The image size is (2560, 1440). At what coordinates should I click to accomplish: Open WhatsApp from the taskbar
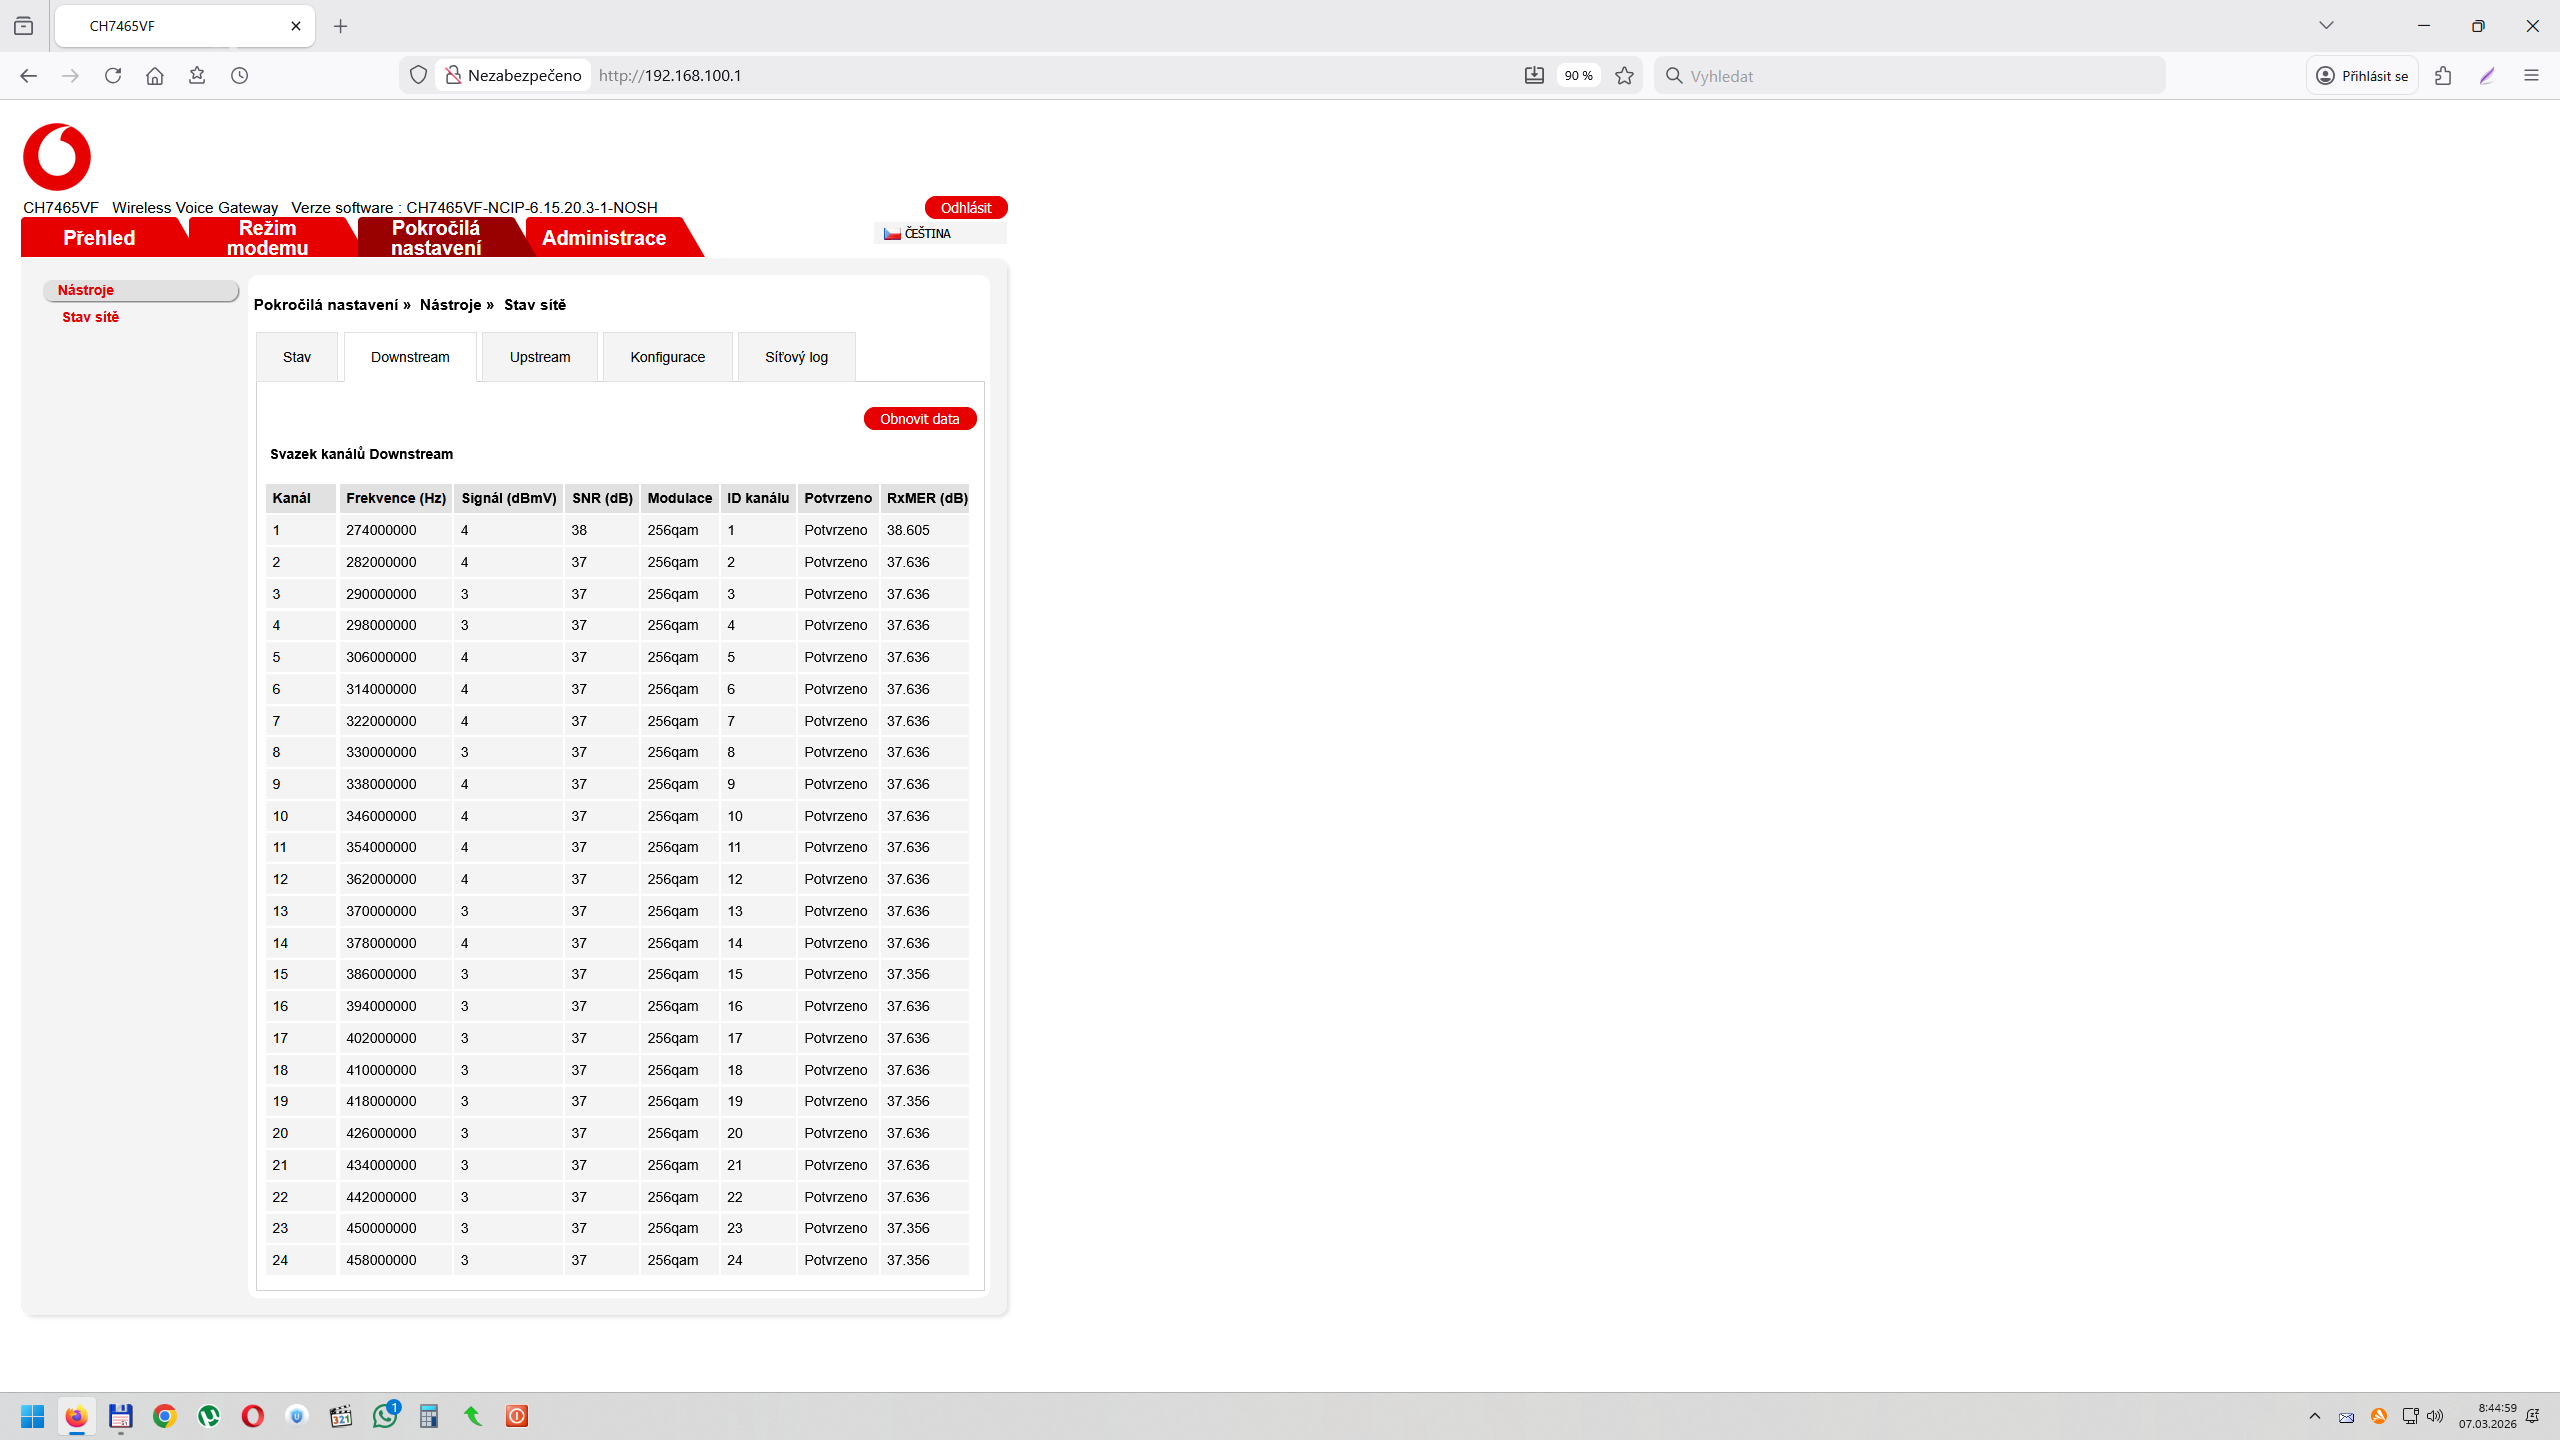[x=385, y=1415]
